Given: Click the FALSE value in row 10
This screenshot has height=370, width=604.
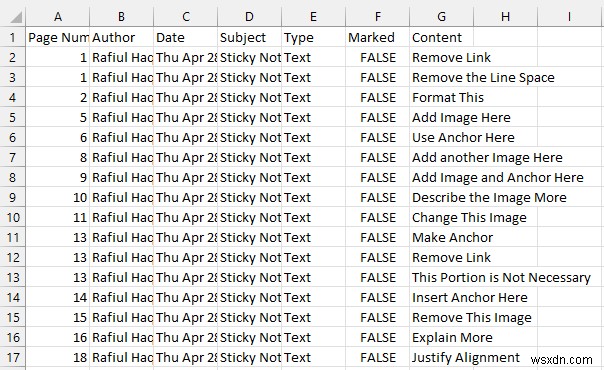Looking at the screenshot, I should coord(378,218).
